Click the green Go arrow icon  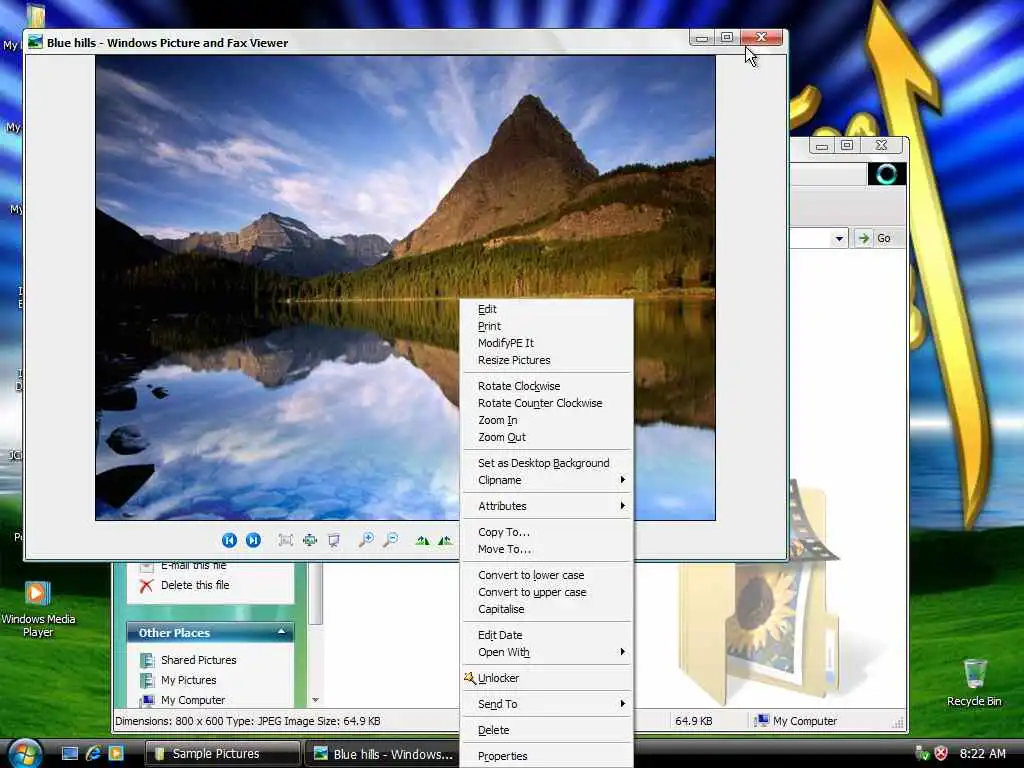863,238
